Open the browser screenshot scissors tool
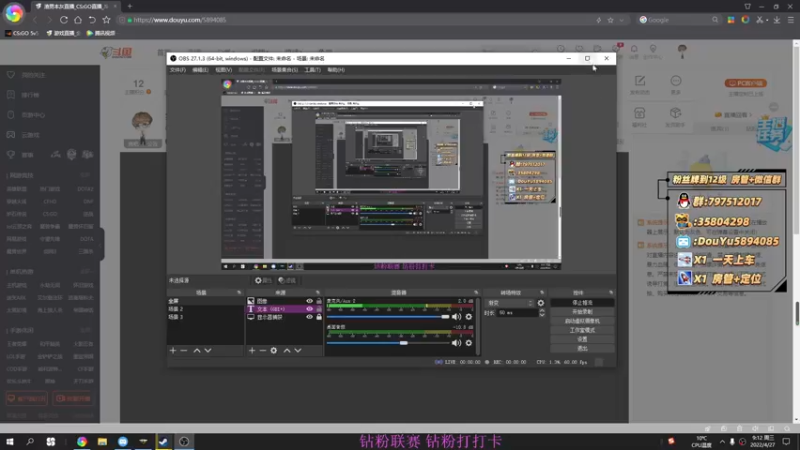The height and width of the screenshot is (450, 800). point(760,20)
